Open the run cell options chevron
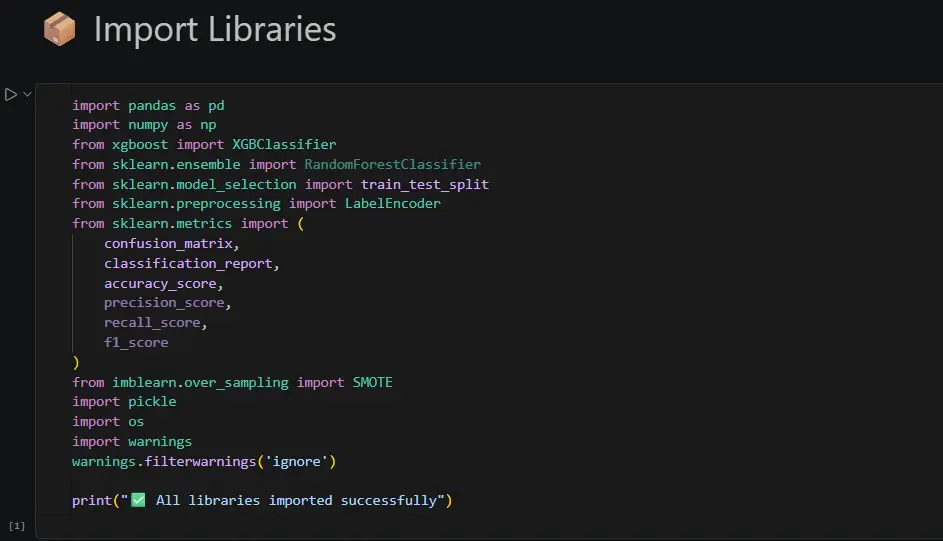 27,94
